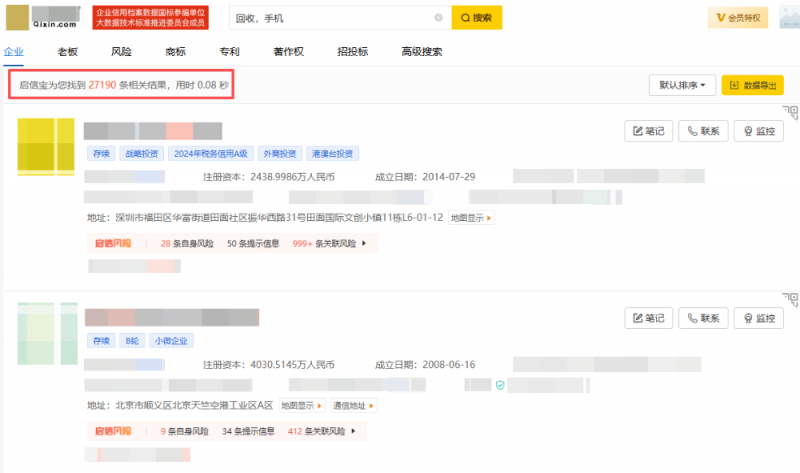Image resolution: width=800 pixels, height=473 pixels.
Task: Click the 28 条自身风险 link
Action: click(186, 243)
